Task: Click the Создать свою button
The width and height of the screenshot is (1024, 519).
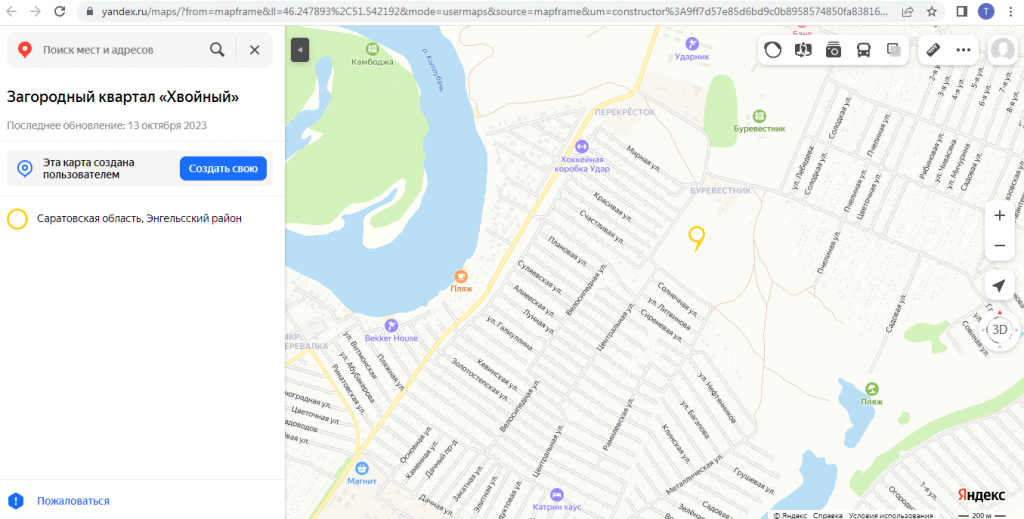Action: [223, 168]
